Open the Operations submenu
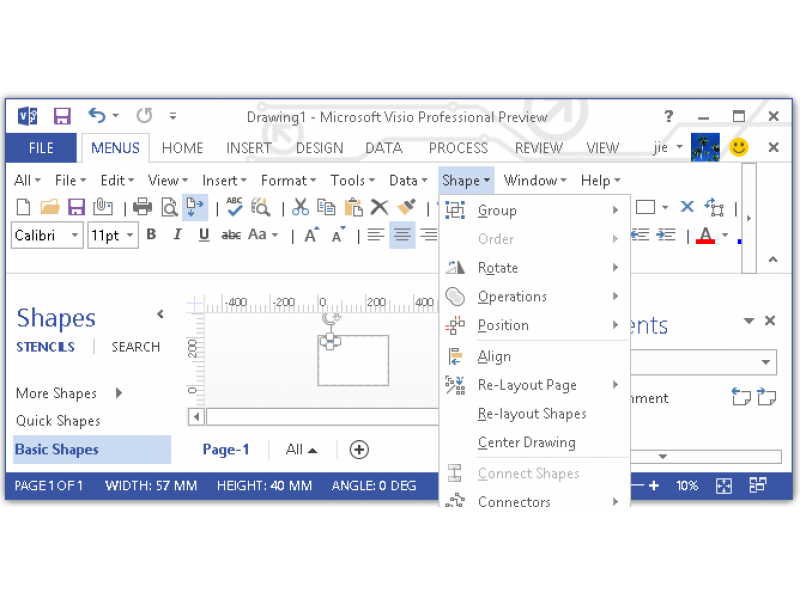The width and height of the screenshot is (800, 600). [x=534, y=296]
